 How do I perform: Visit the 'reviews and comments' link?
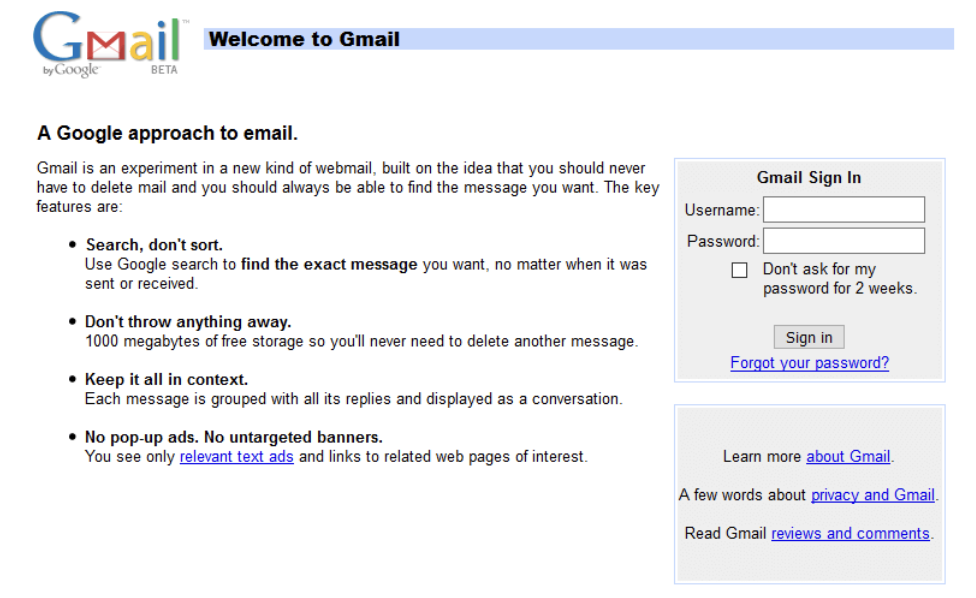(x=850, y=533)
